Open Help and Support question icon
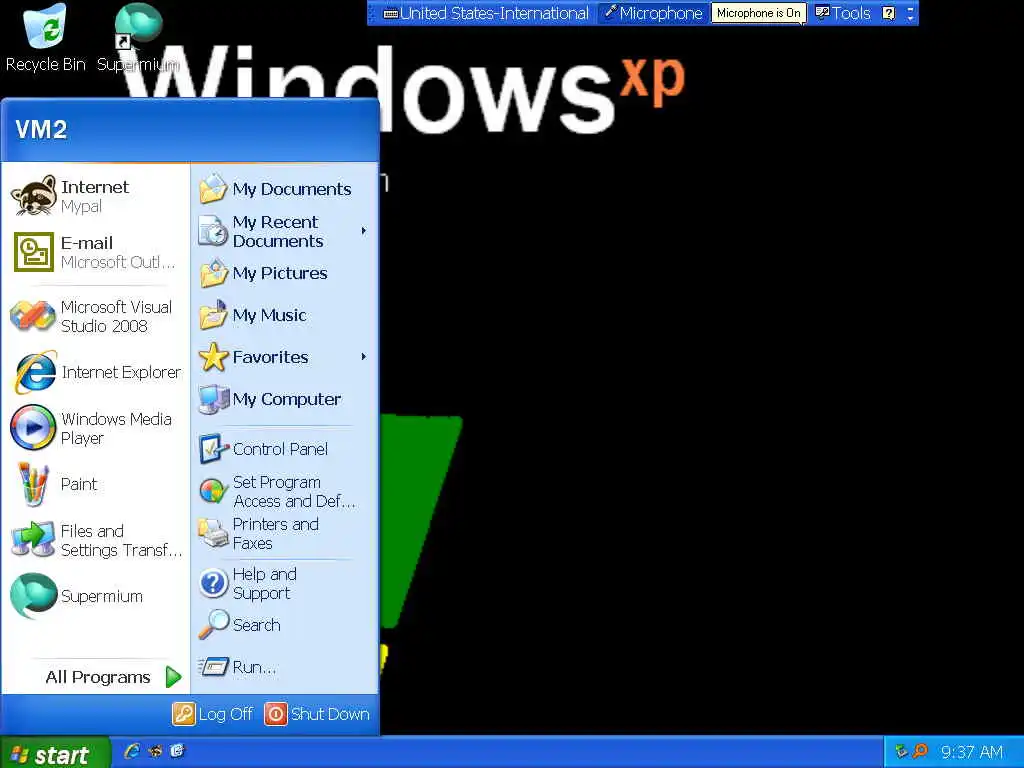The image size is (1024, 768). [x=213, y=583]
